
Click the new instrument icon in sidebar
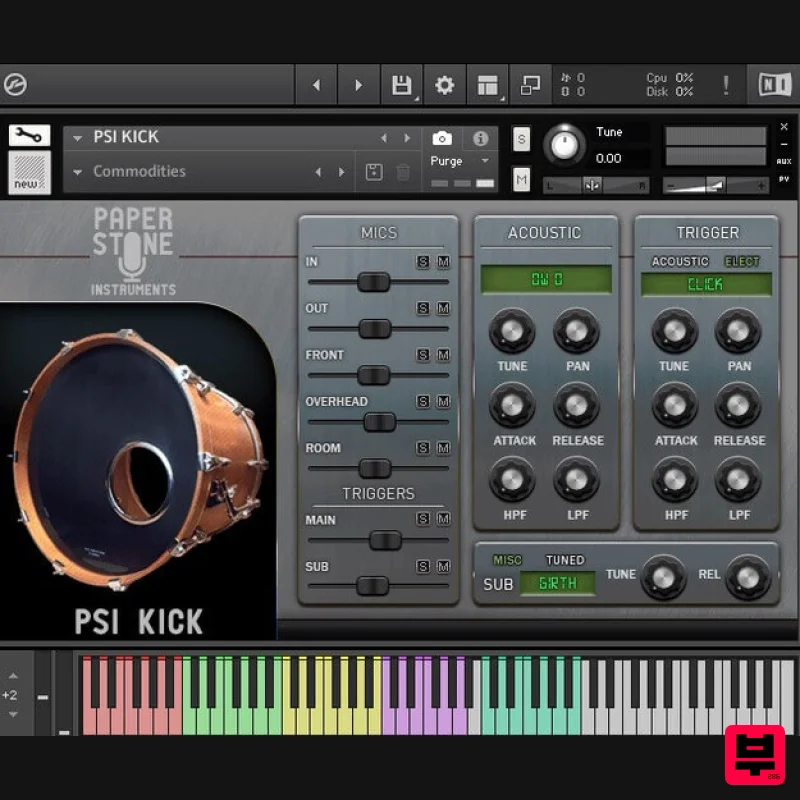point(27,170)
